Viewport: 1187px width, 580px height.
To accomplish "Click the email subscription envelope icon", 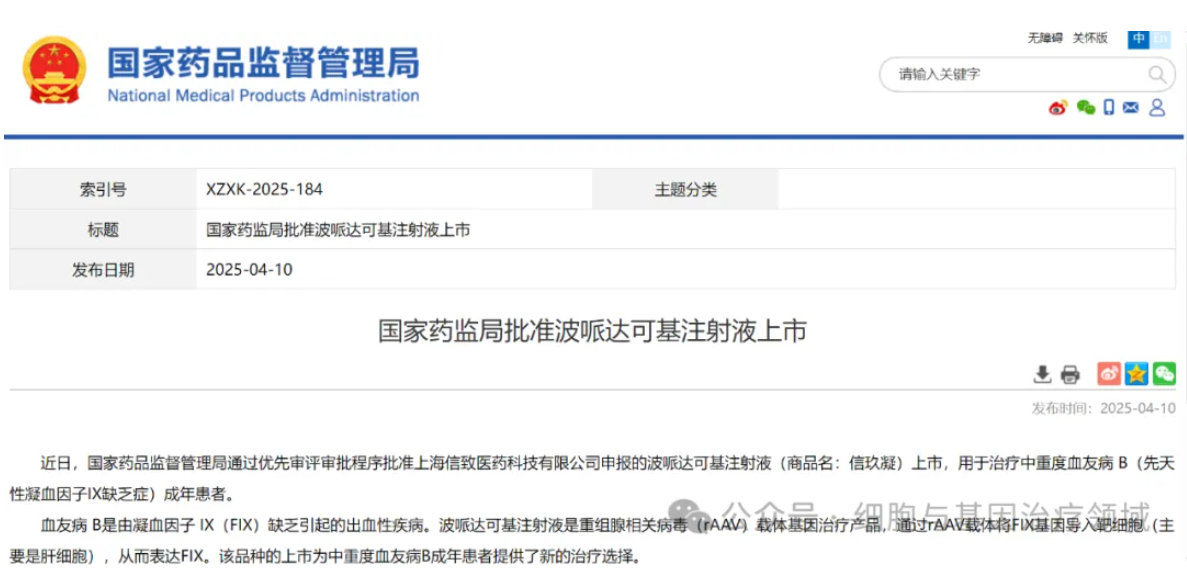I will click(1129, 107).
